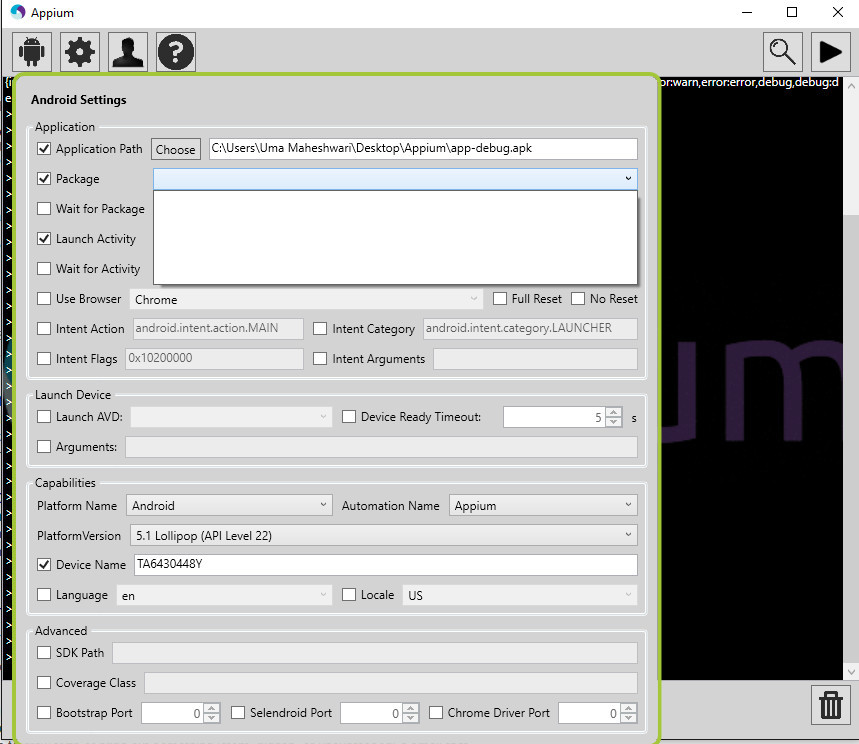Click the Application Path text field
This screenshot has width=859, height=744.
click(423, 149)
